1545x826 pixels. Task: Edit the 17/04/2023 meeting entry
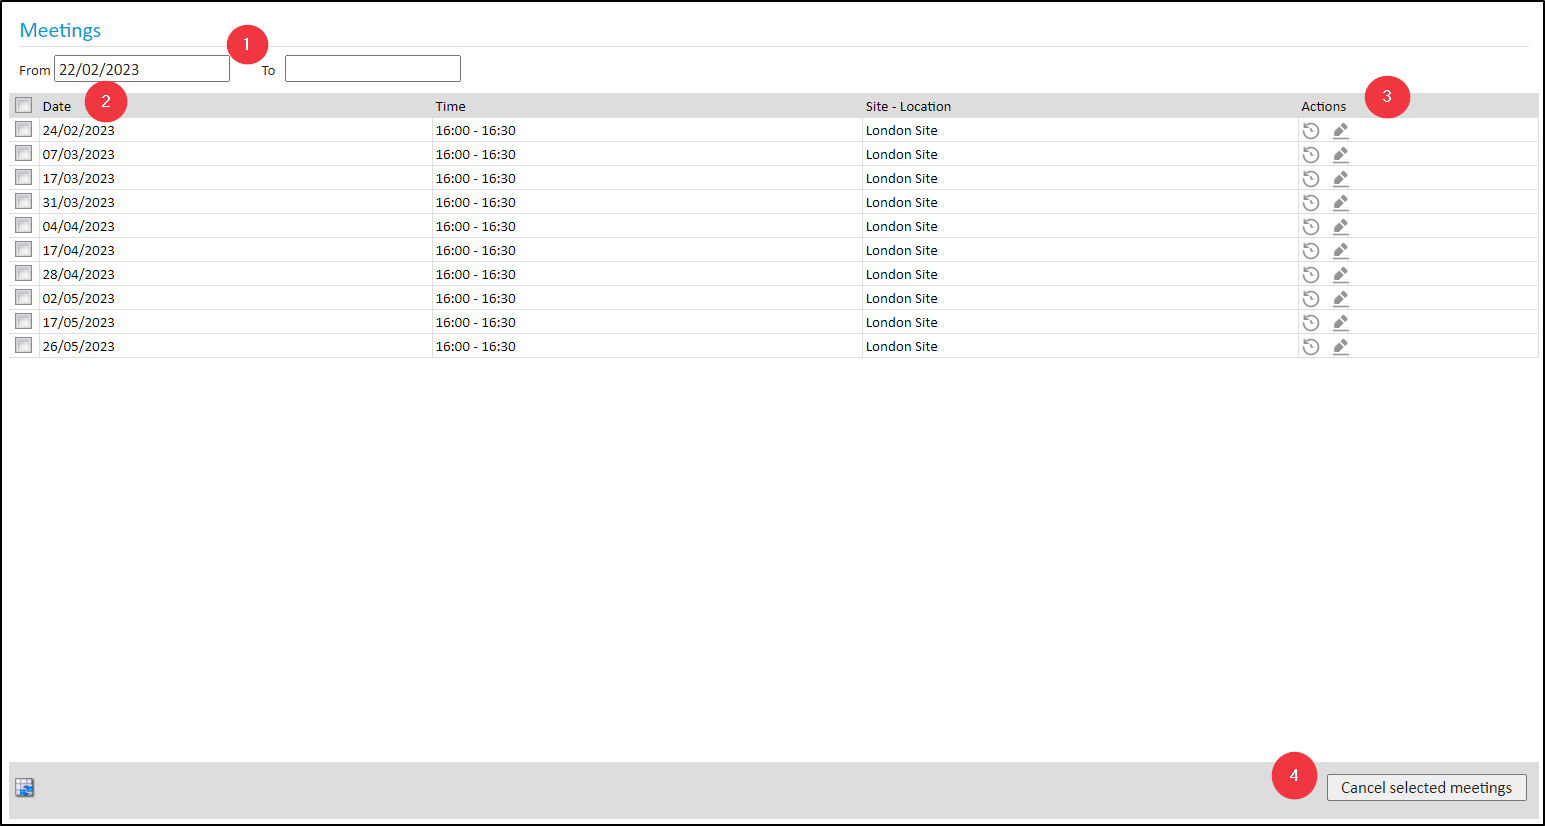point(1341,251)
